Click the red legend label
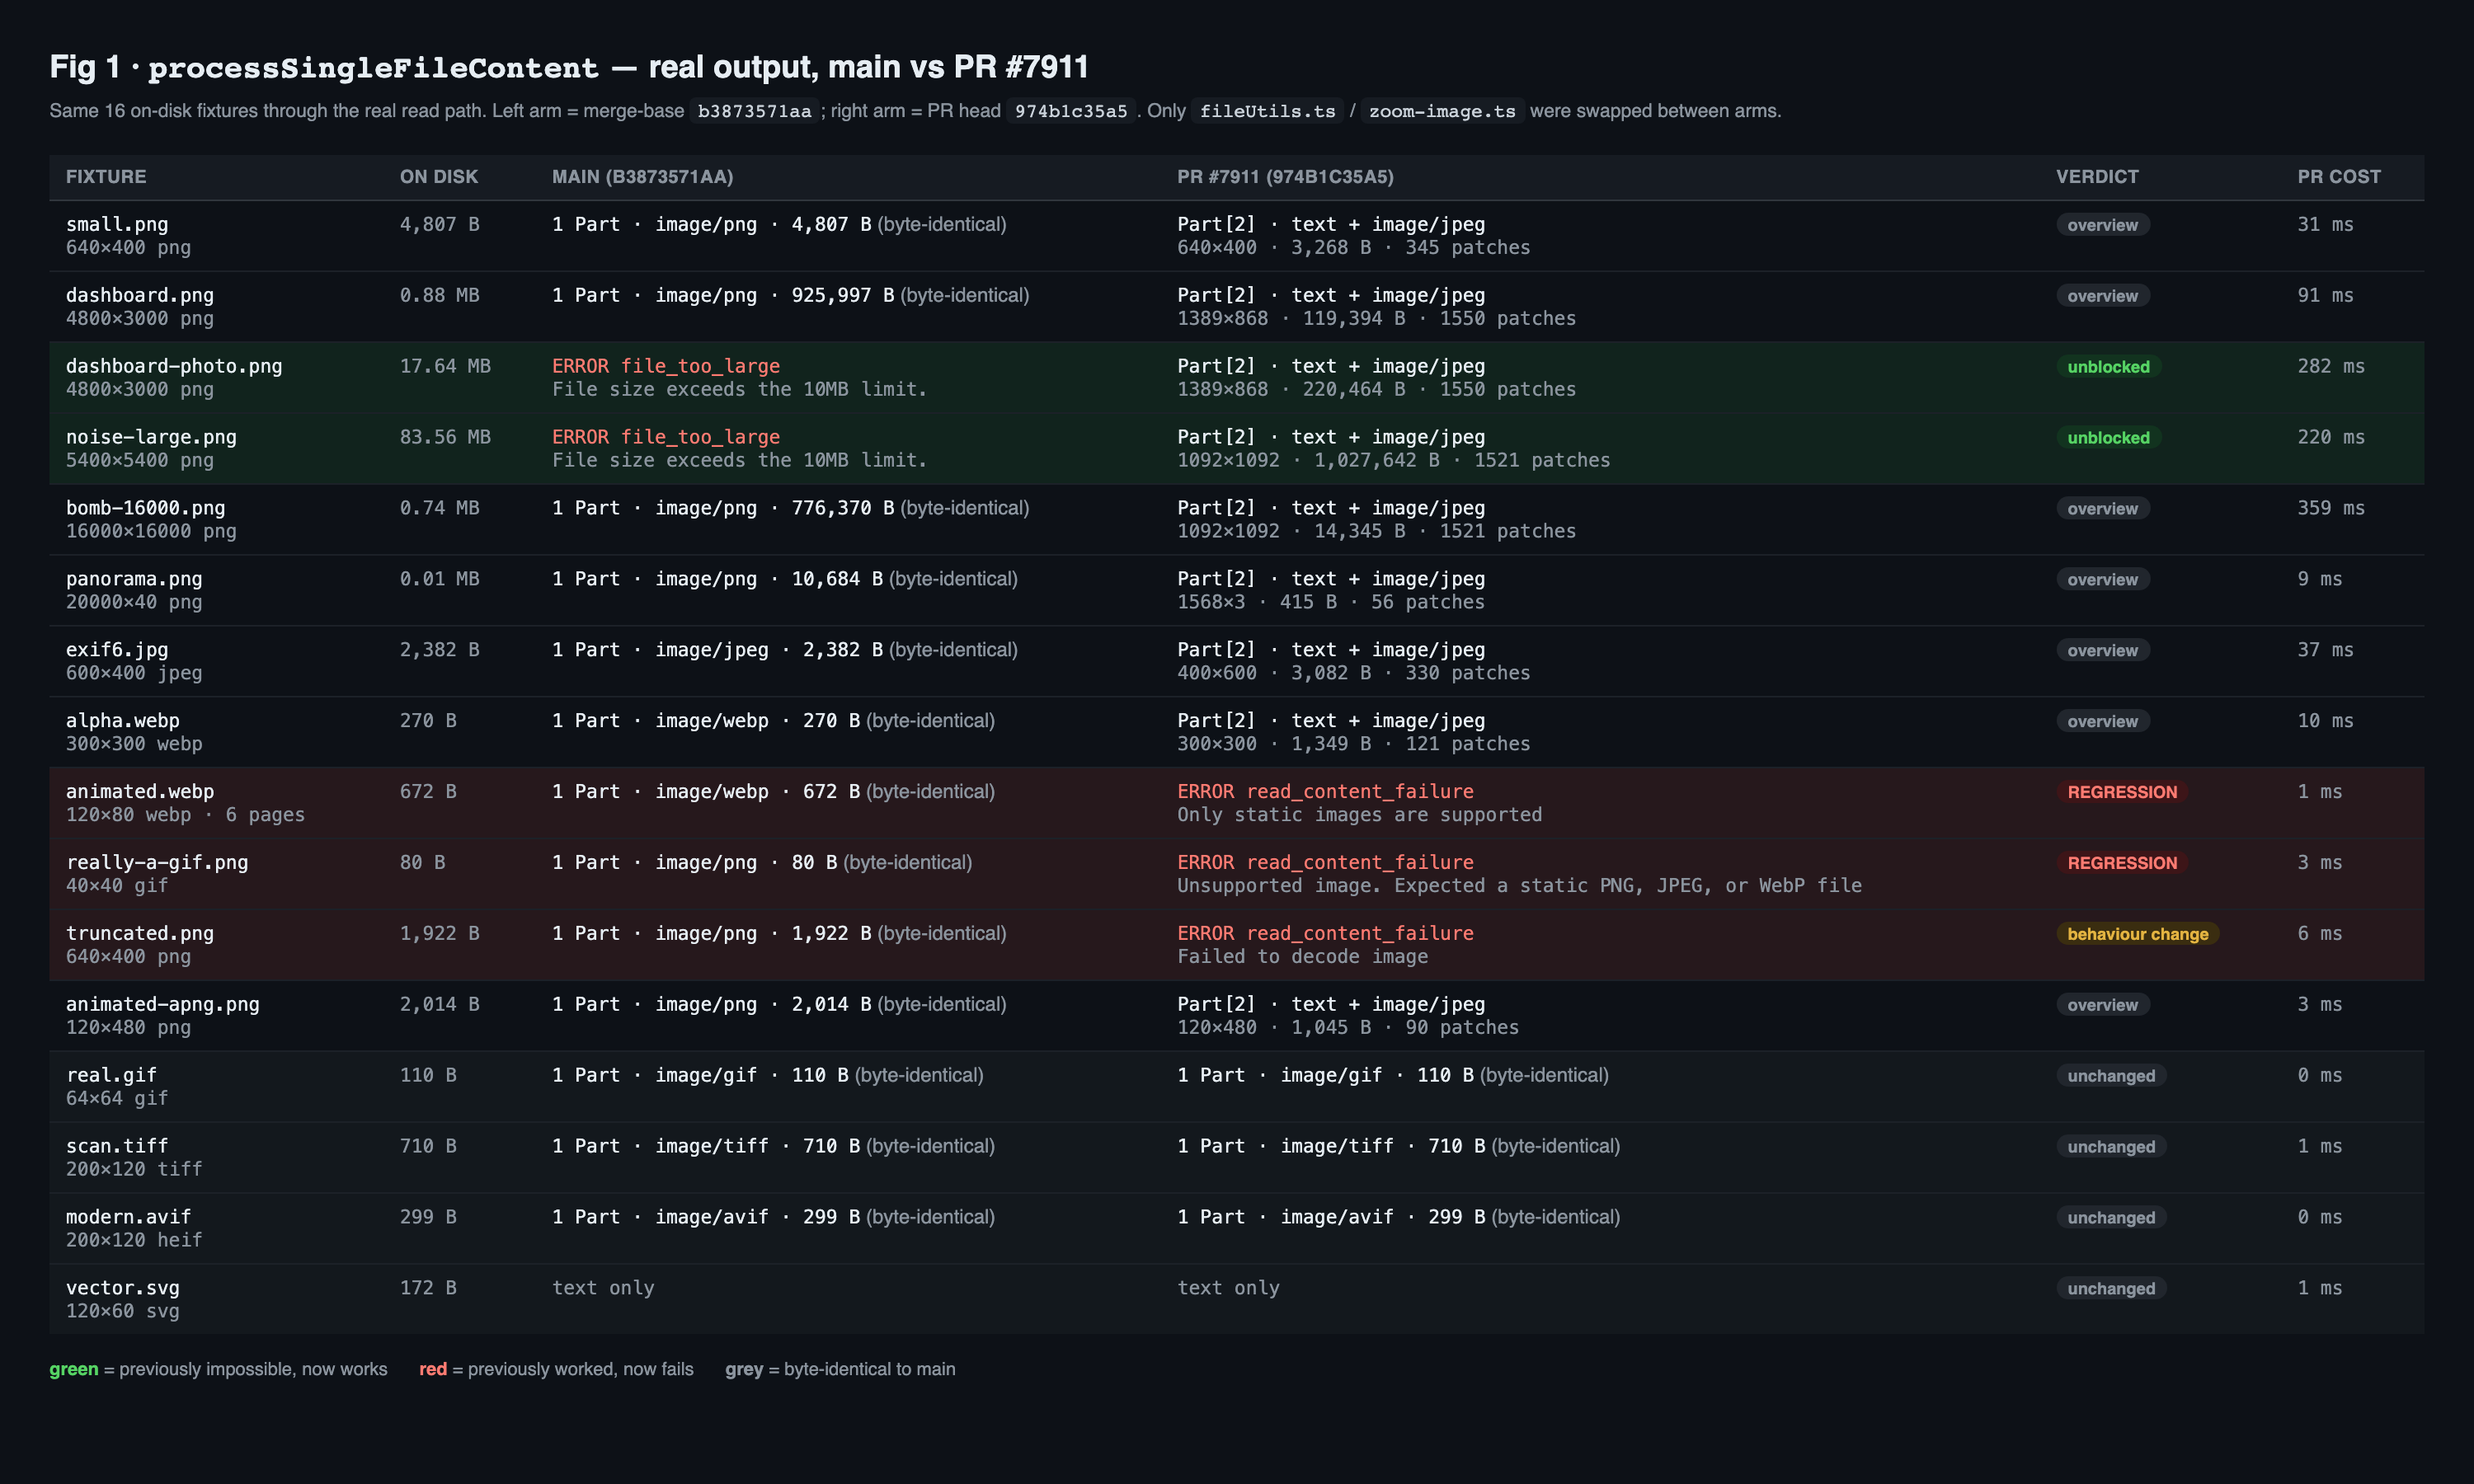 [433, 1369]
